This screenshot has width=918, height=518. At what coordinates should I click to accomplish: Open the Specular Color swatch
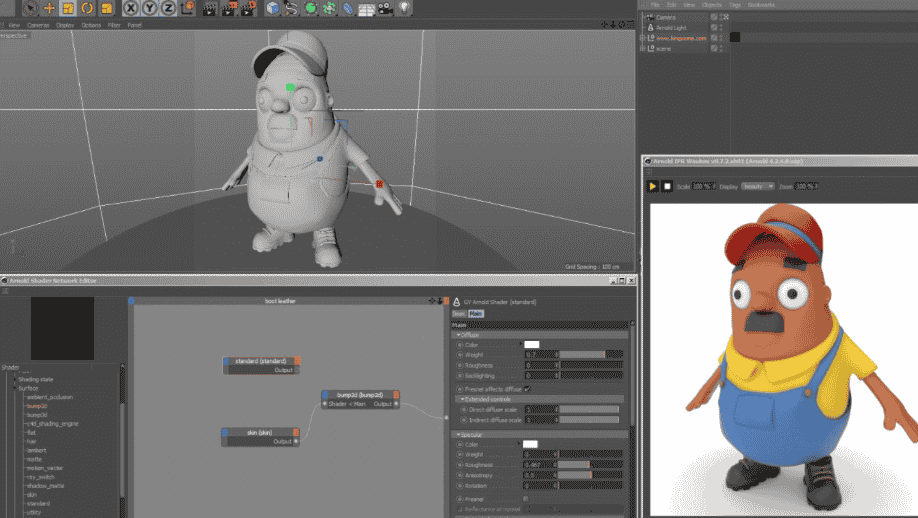click(x=530, y=444)
